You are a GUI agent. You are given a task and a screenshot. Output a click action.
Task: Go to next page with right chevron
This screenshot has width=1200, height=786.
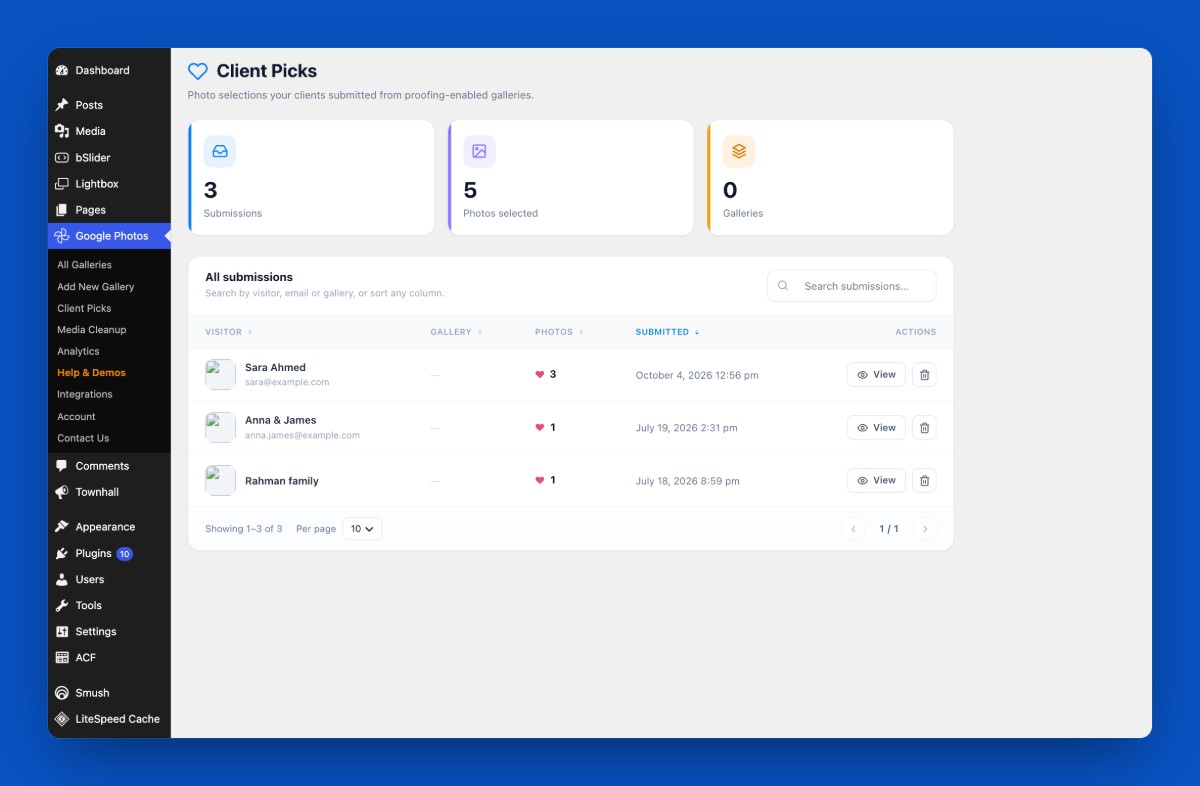(x=925, y=529)
